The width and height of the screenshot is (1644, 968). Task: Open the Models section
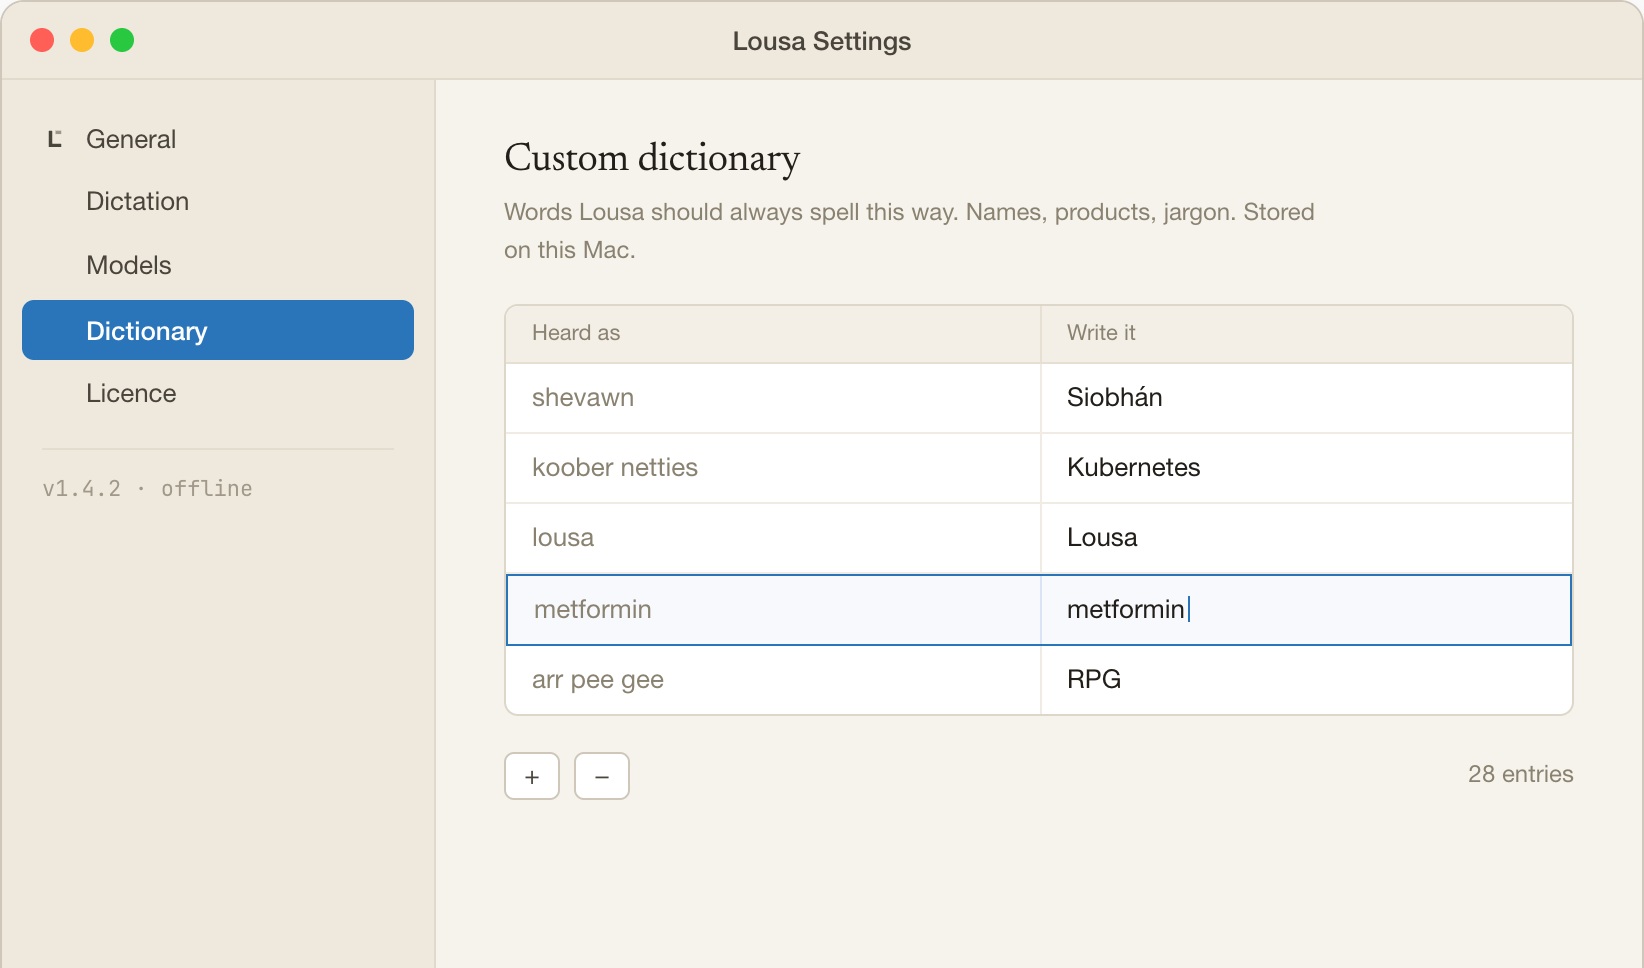(x=218, y=265)
